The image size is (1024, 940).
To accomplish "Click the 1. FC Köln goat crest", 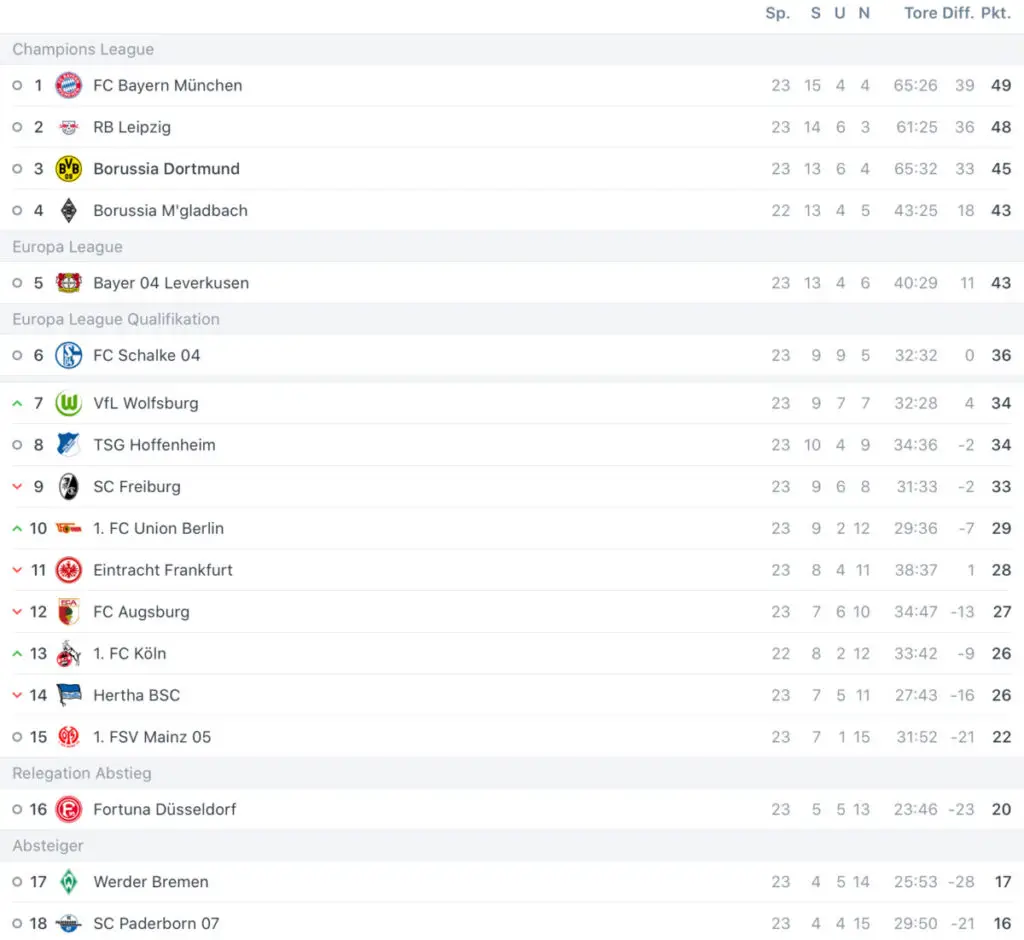I will click(69, 654).
